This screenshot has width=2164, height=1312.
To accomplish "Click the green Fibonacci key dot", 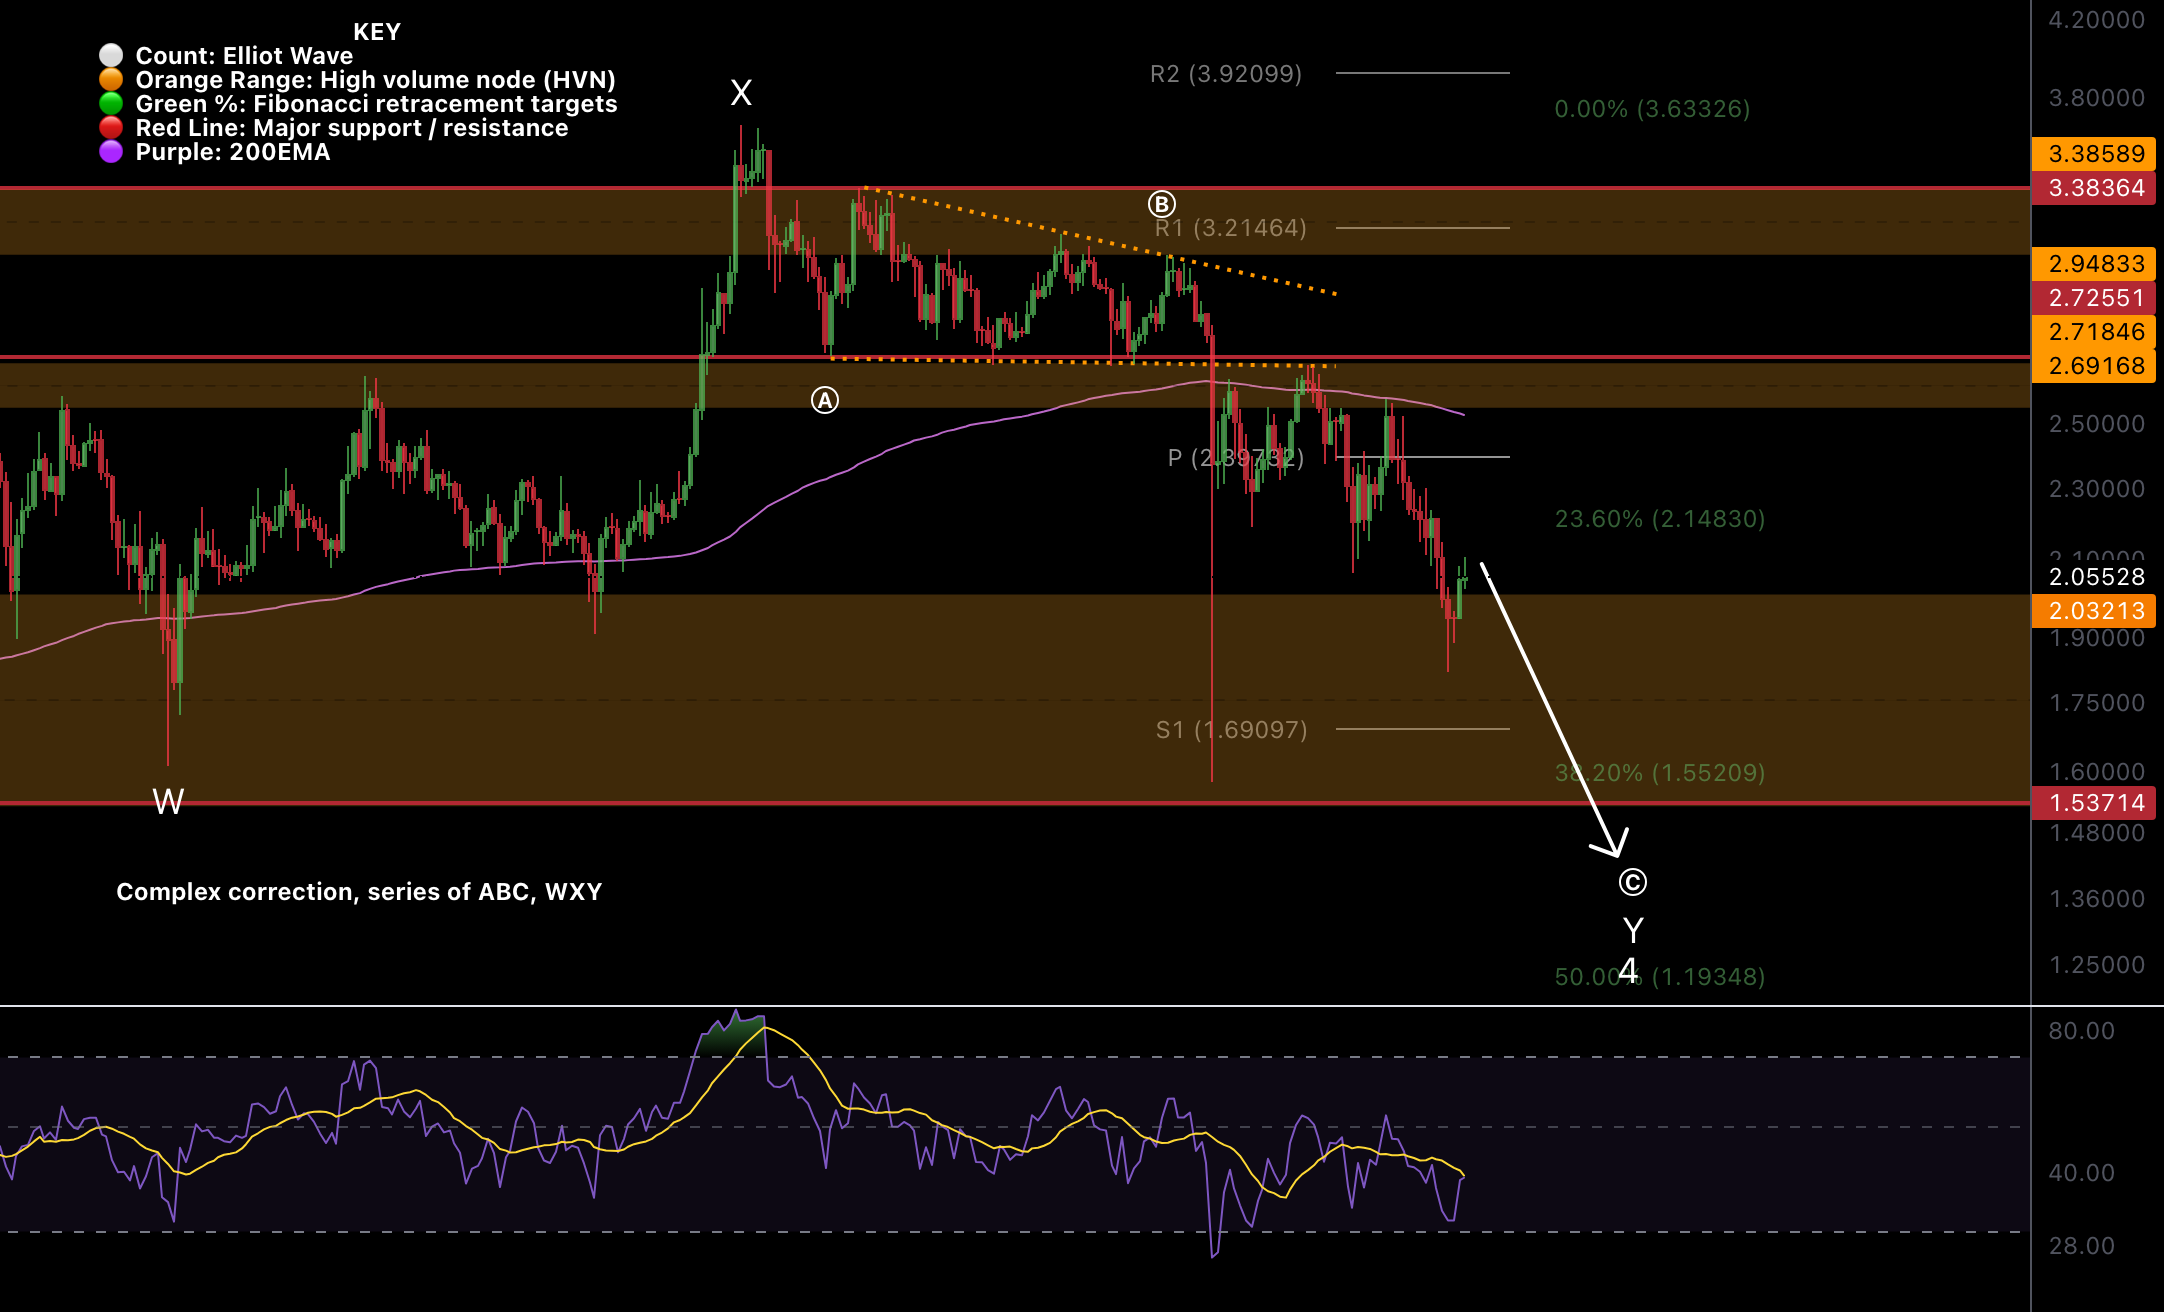I will pos(111,104).
